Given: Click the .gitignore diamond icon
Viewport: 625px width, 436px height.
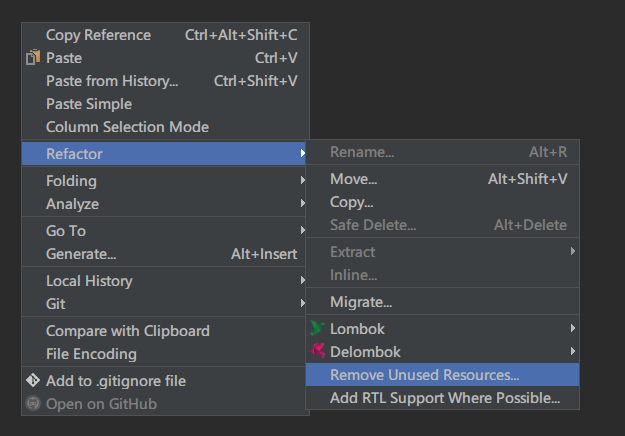Looking at the screenshot, I should 32,381.
